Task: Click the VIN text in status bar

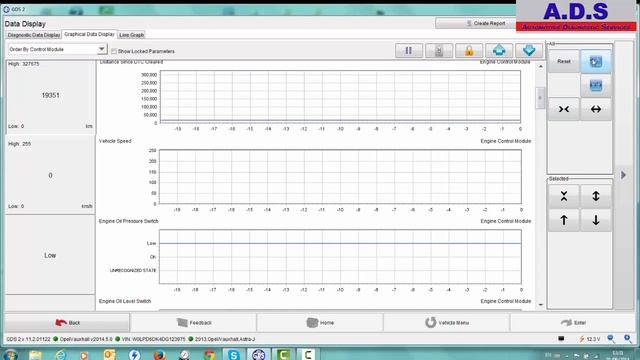Action: 153,339
